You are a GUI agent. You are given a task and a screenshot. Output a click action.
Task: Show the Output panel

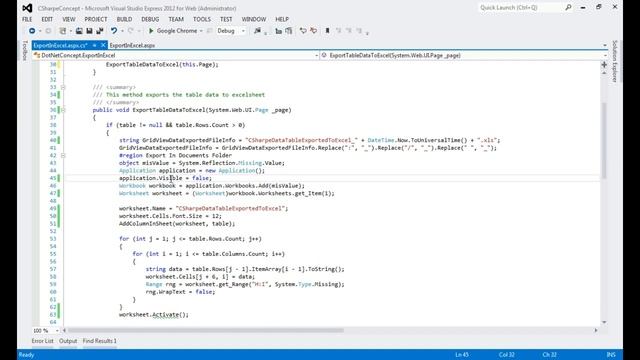click(x=68, y=341)
